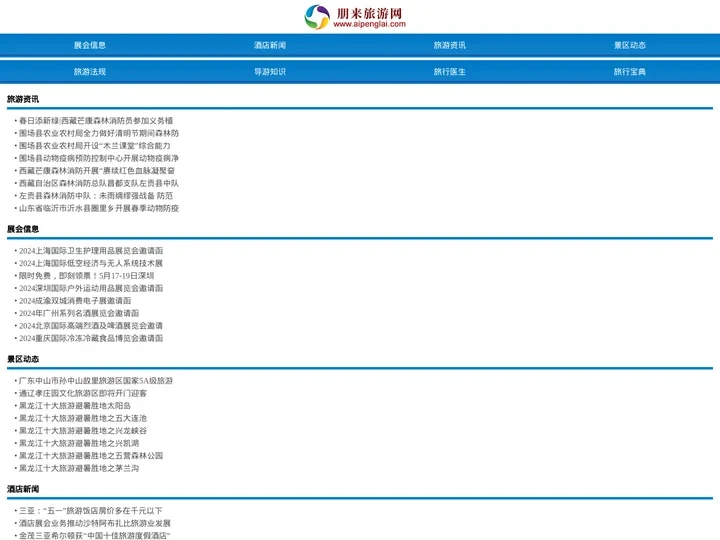Open the 展会信息 navigation menu item
This screenshot has width=720, height=540.
click(90, 45)
